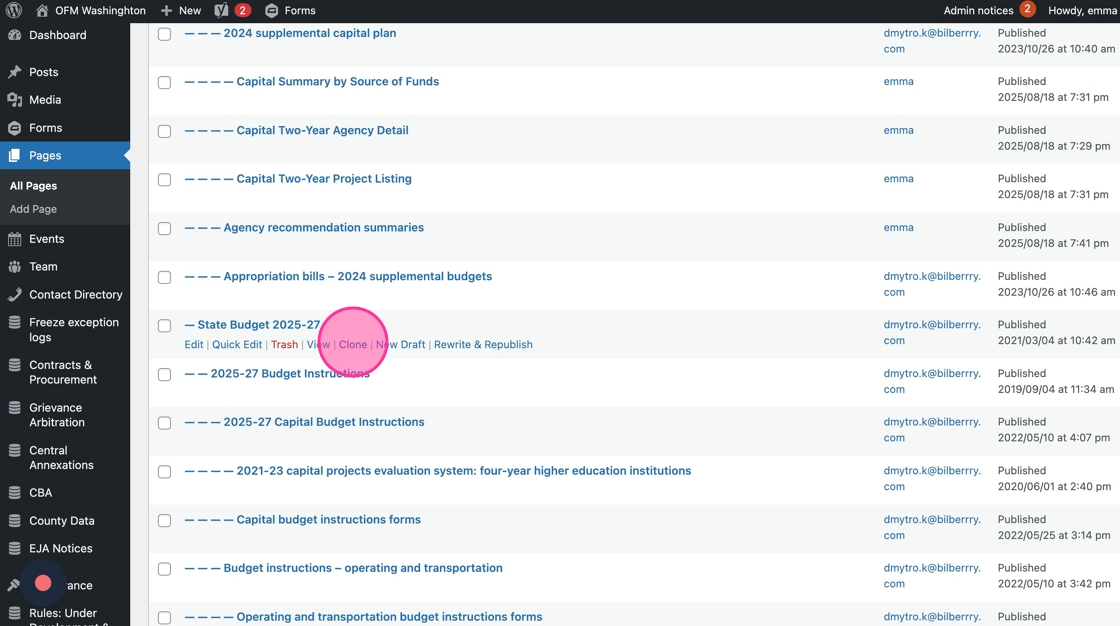
Task: Click the Pages icon in sidebar
Action: [14, 156]
